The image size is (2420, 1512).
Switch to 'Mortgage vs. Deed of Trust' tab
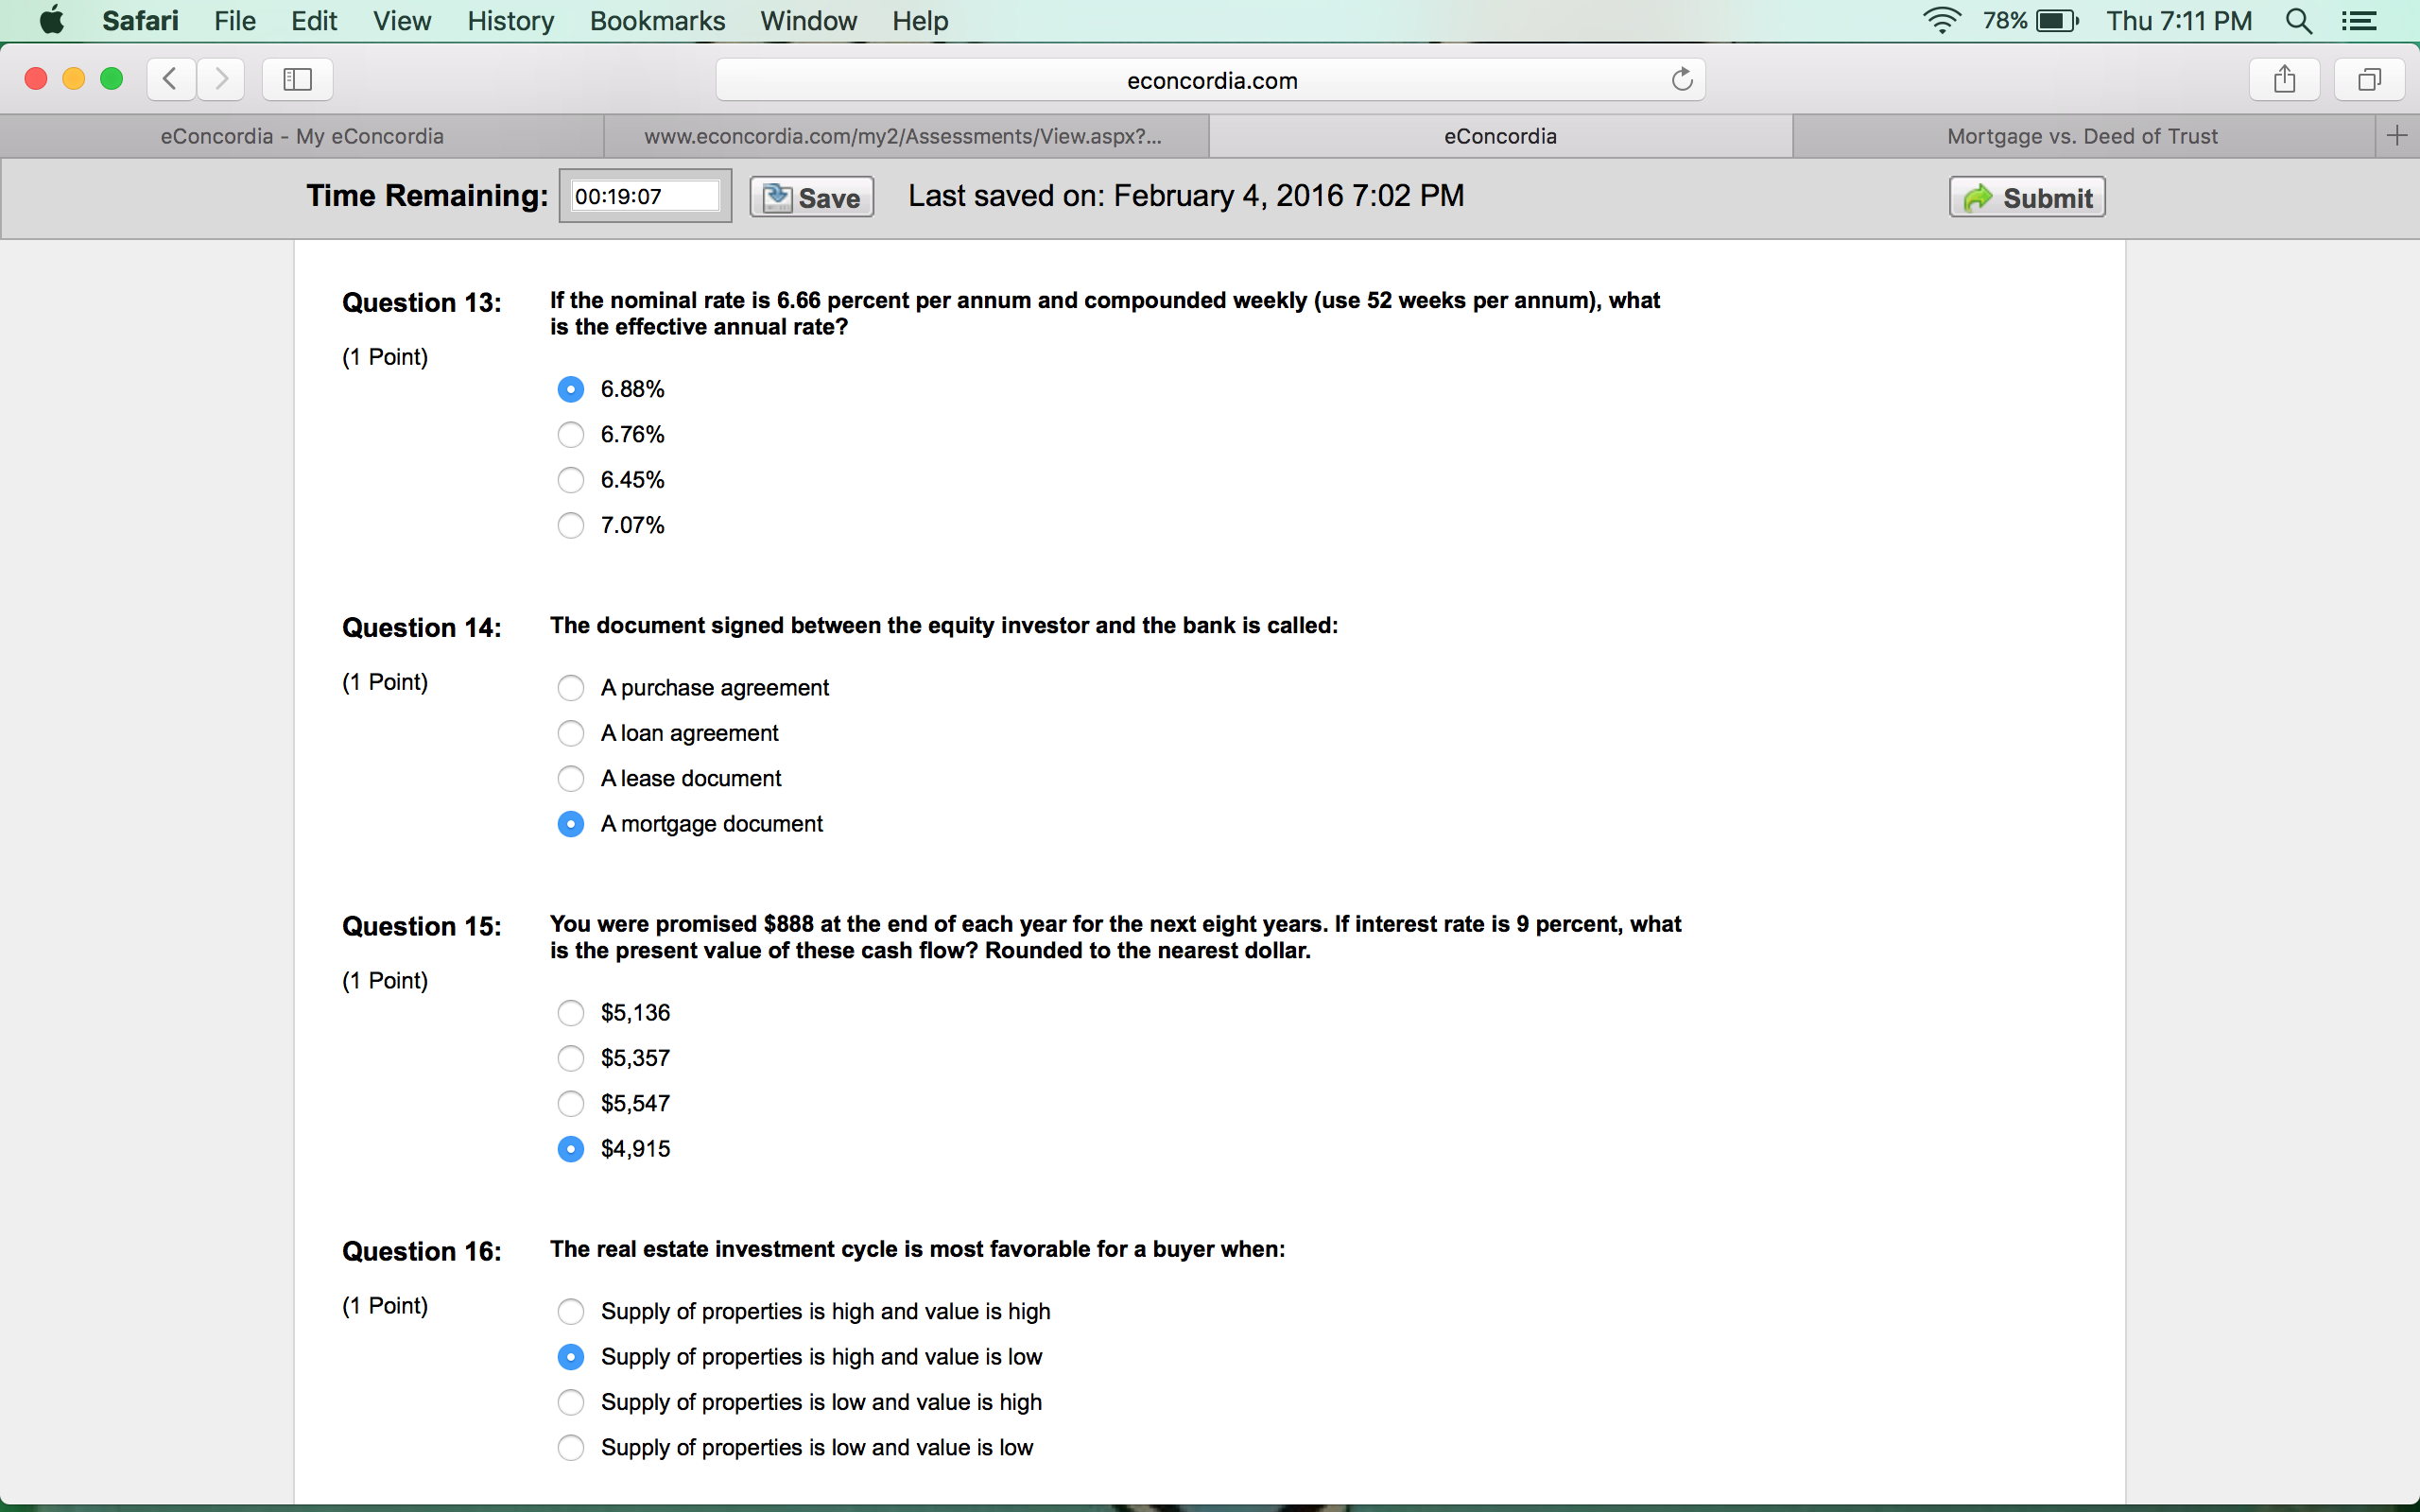click(x=2081, y=136)
